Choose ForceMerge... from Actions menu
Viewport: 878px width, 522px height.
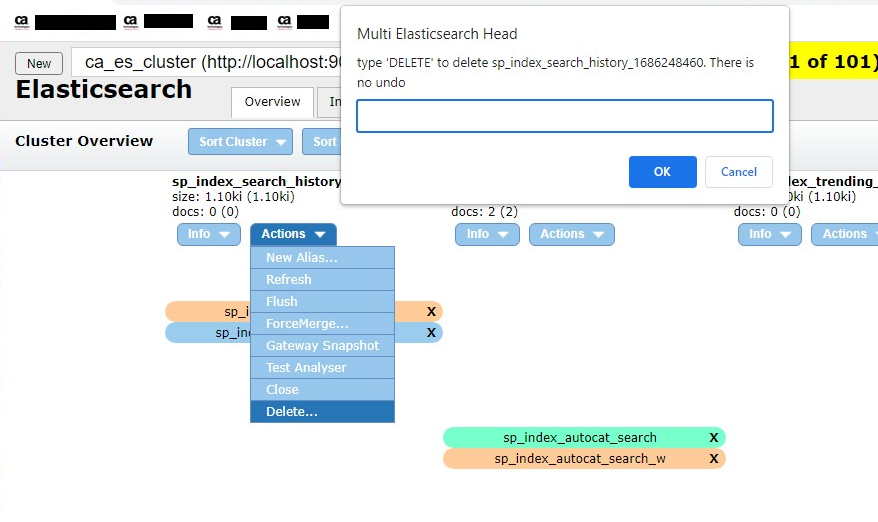(x=323, y=324)
